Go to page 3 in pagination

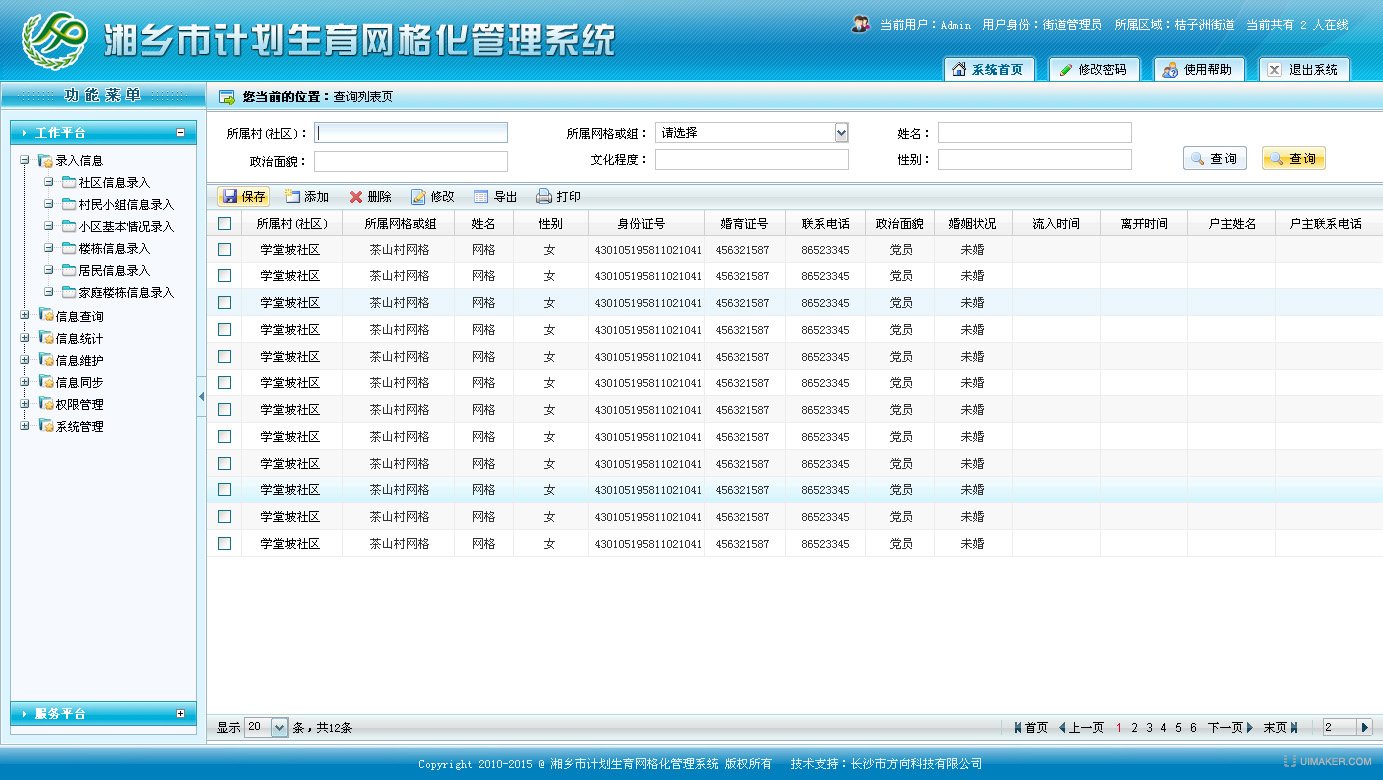(1149, 728)
